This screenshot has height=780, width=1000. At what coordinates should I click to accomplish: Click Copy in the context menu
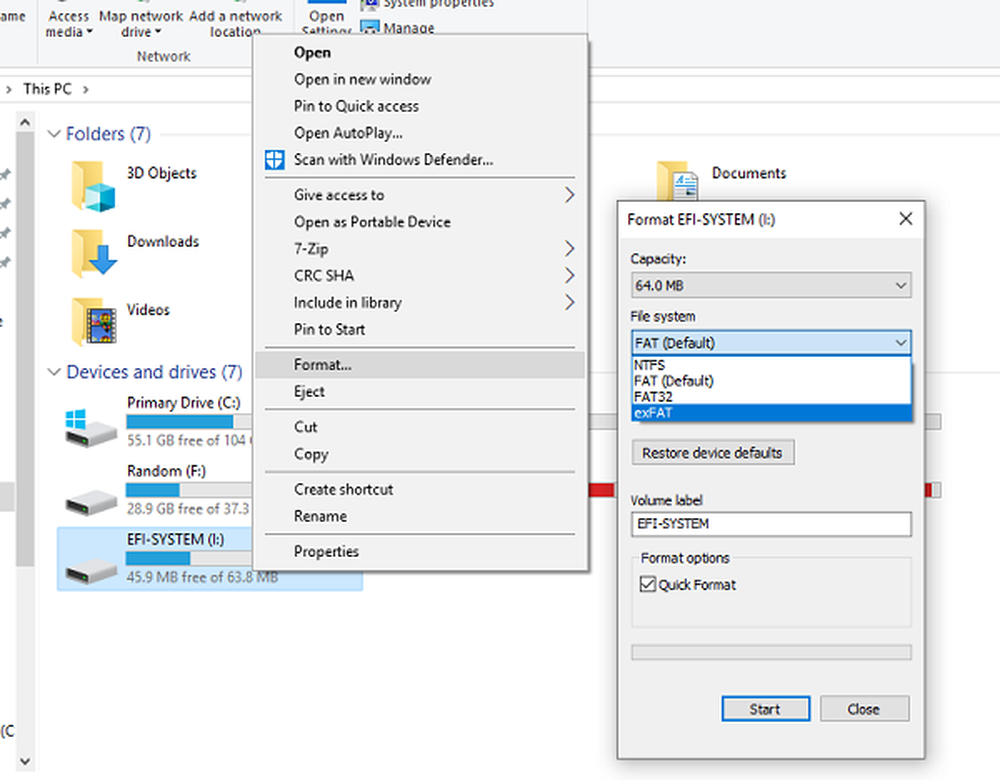click(420, 453)
